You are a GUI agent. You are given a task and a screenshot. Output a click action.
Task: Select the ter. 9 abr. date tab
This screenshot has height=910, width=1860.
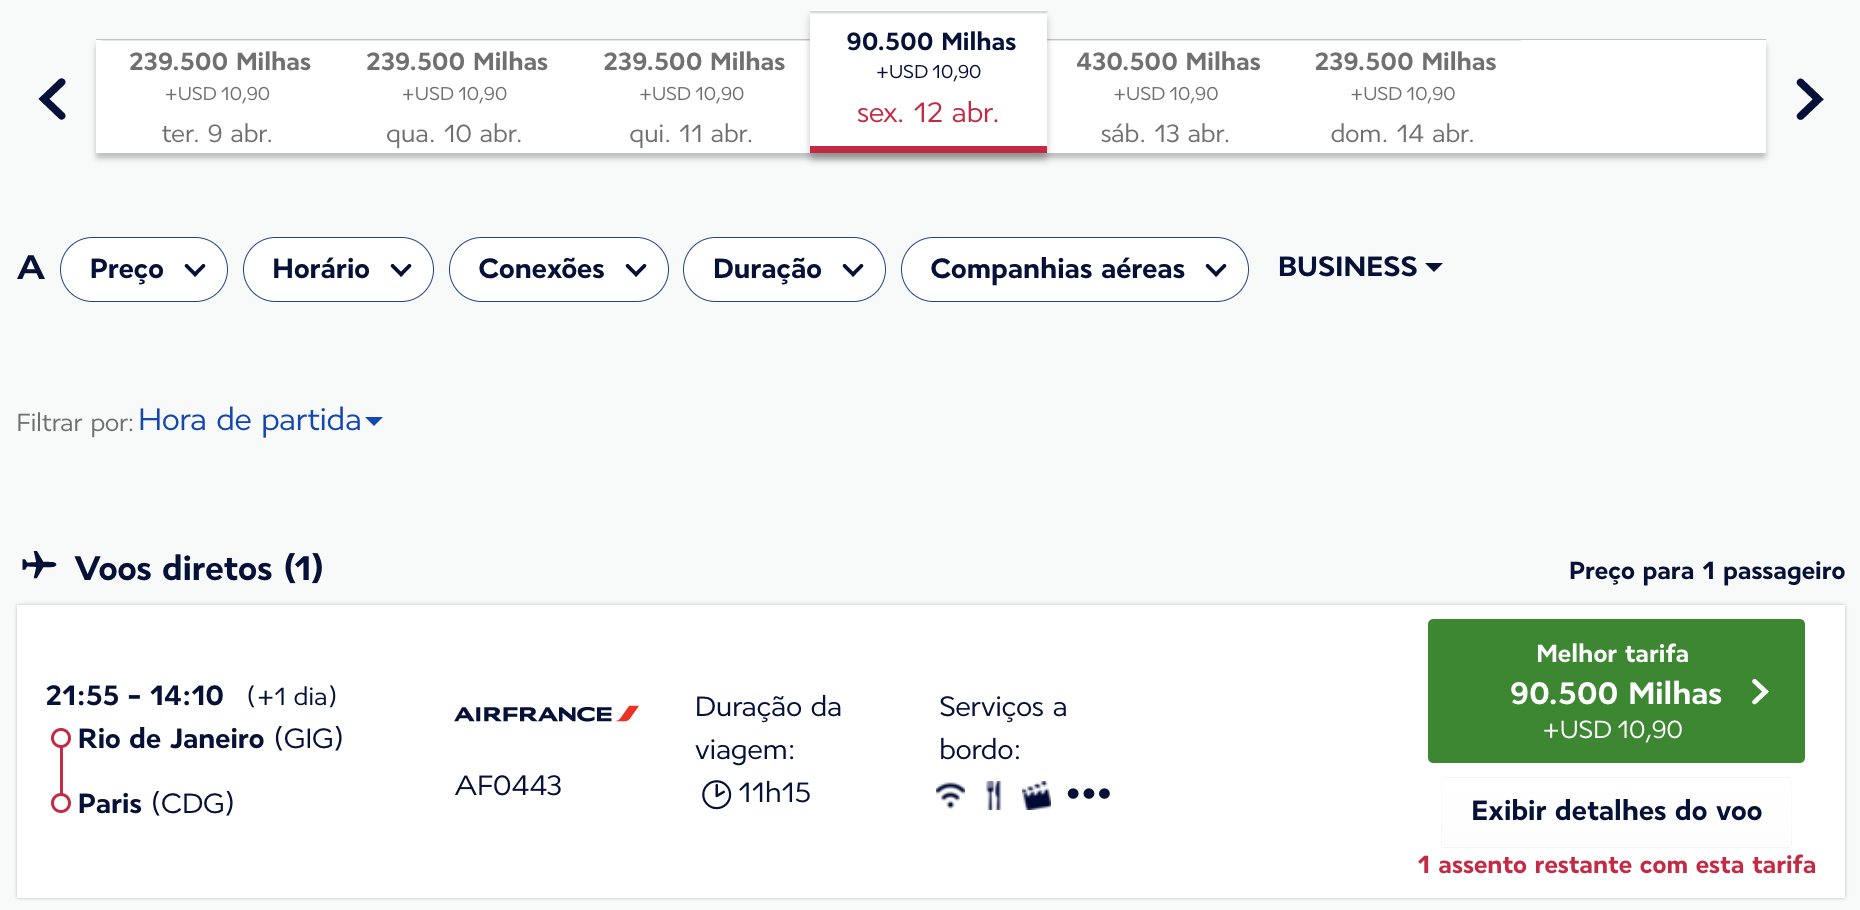coord(218,97)
